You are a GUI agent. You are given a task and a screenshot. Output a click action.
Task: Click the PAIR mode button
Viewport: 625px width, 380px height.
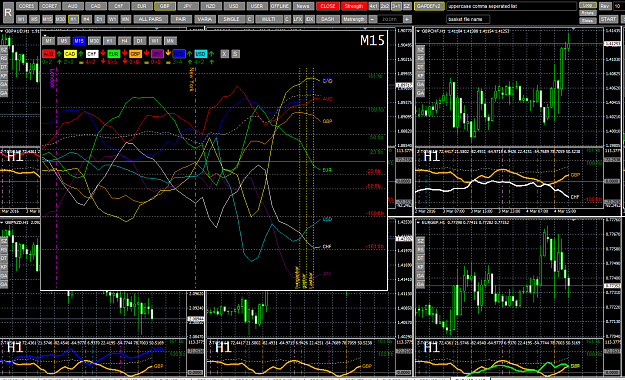pyautogui.click(x=181, y=19)
